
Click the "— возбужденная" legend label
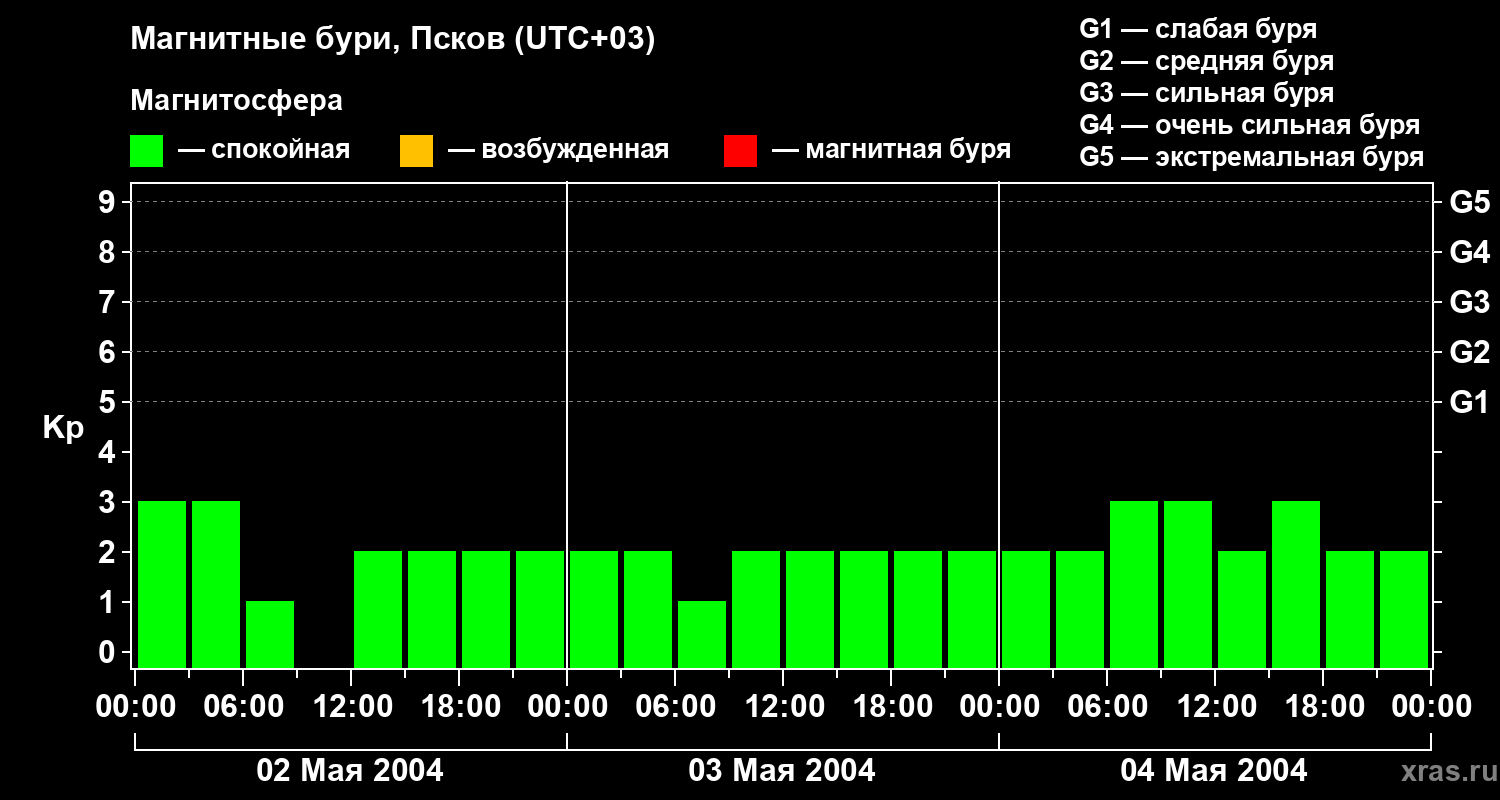tap(558, 150)
